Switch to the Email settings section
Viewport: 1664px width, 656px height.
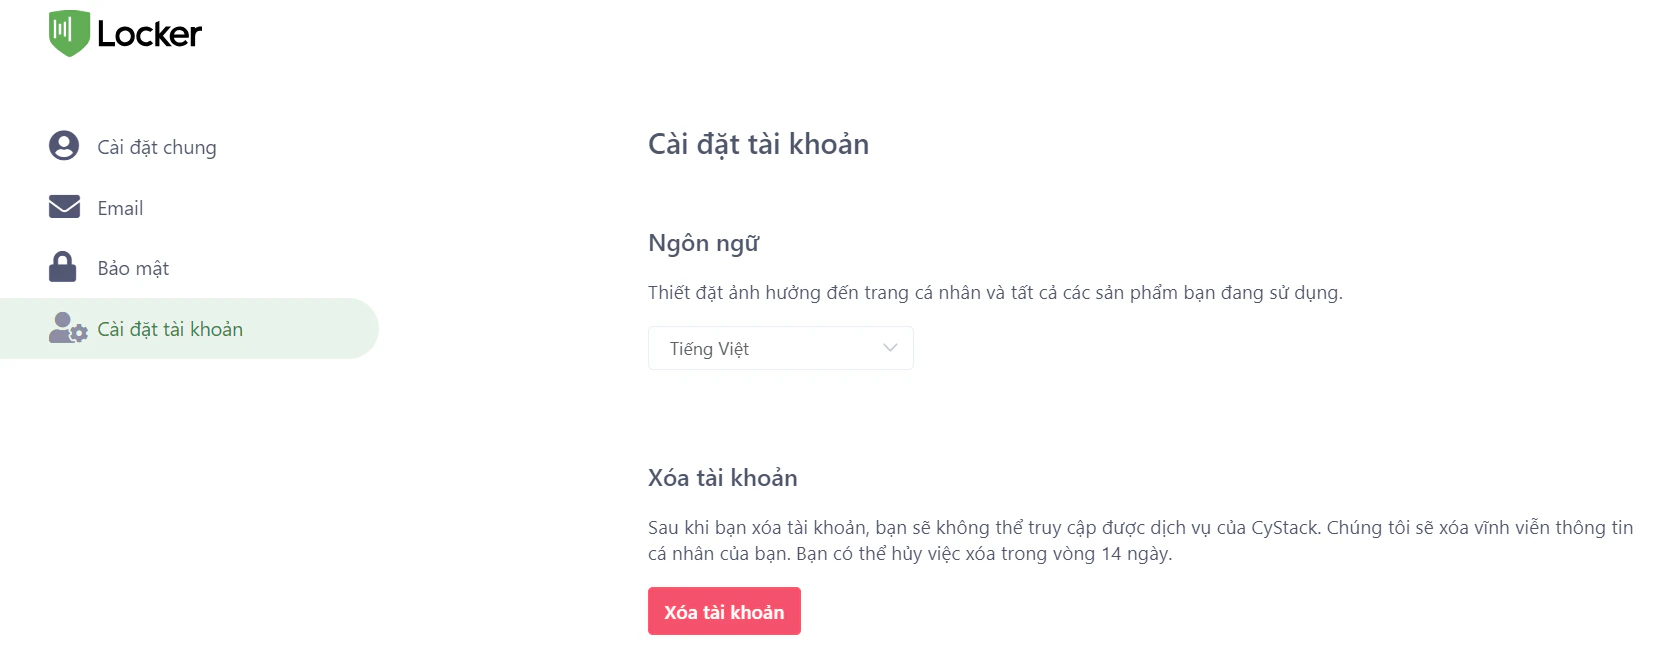click(x=119, y=207)
